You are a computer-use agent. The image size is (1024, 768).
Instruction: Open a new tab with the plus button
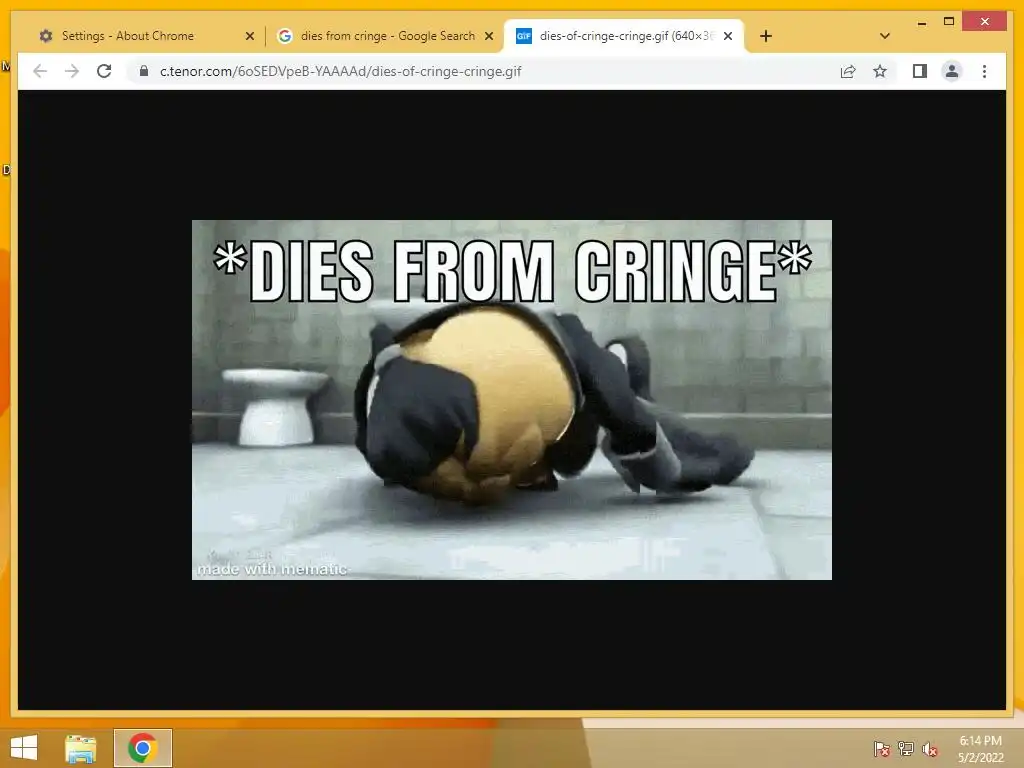(x=766, y=36)
